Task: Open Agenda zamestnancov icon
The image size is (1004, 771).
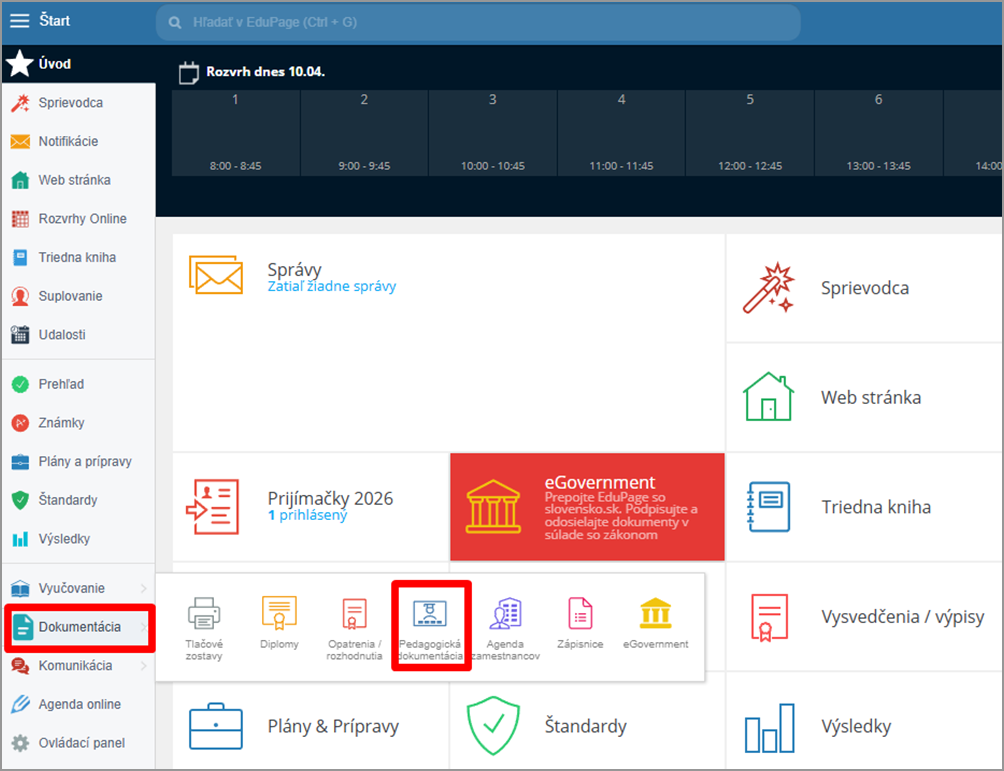Action: pos(505,614)
